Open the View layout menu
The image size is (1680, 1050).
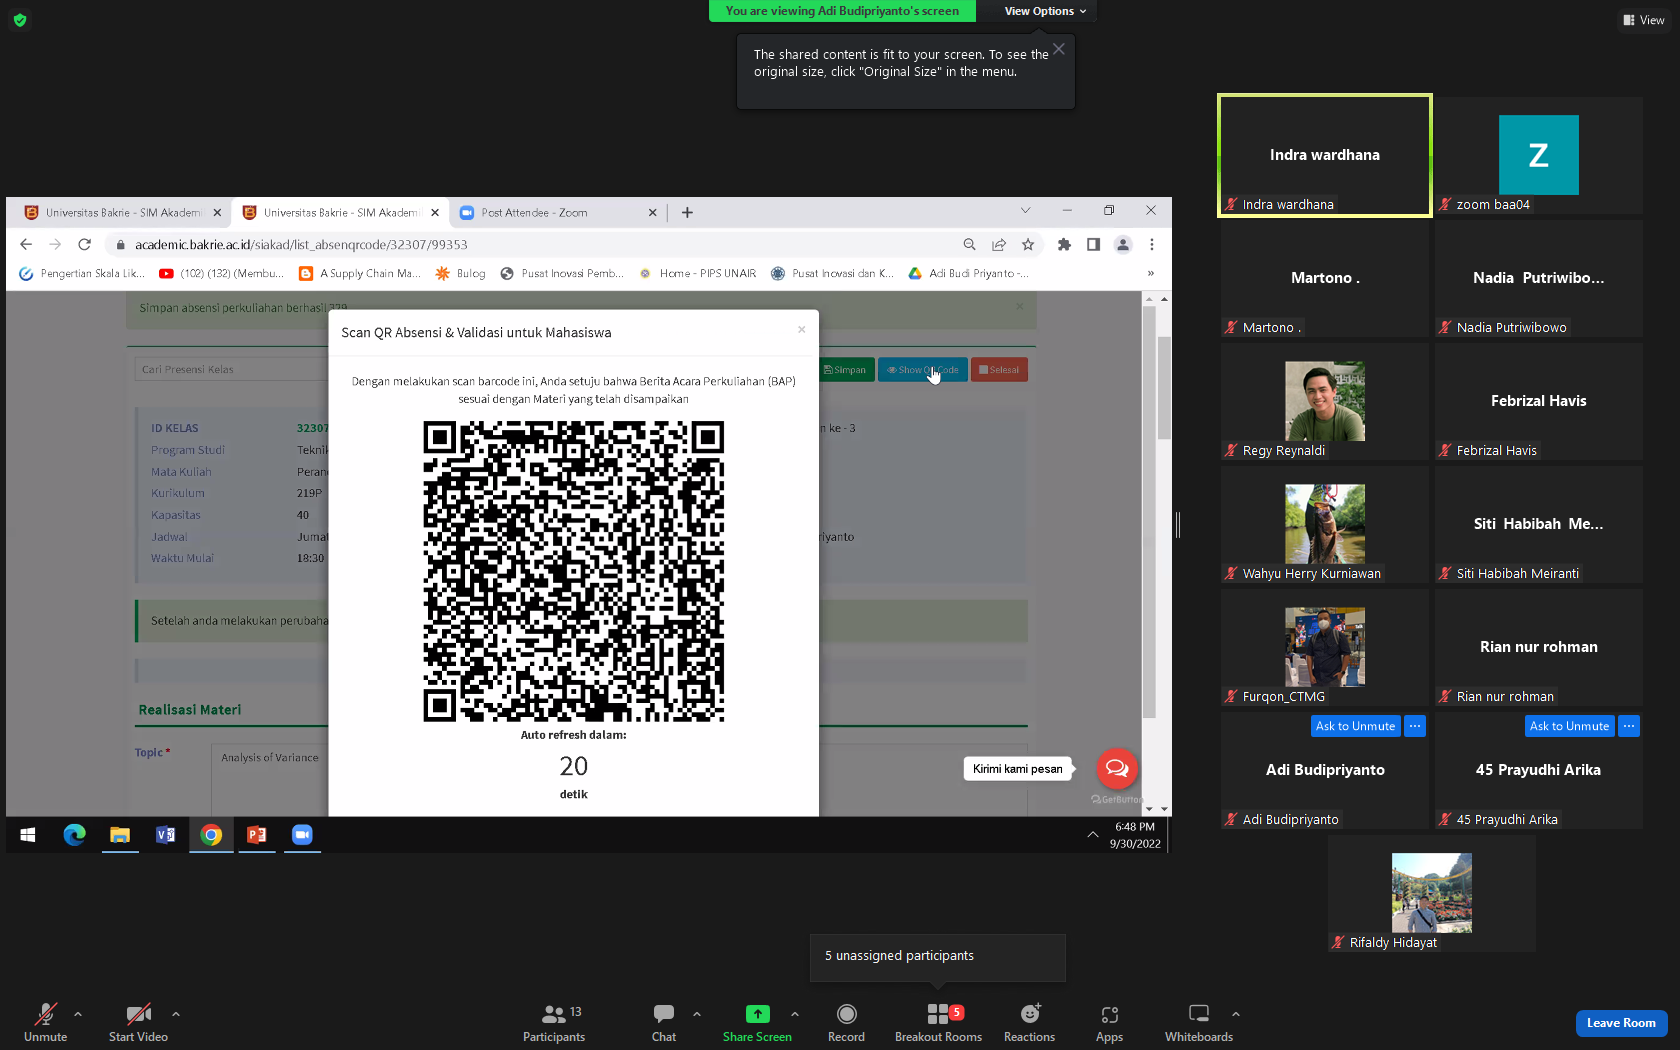click(1644, 20)
